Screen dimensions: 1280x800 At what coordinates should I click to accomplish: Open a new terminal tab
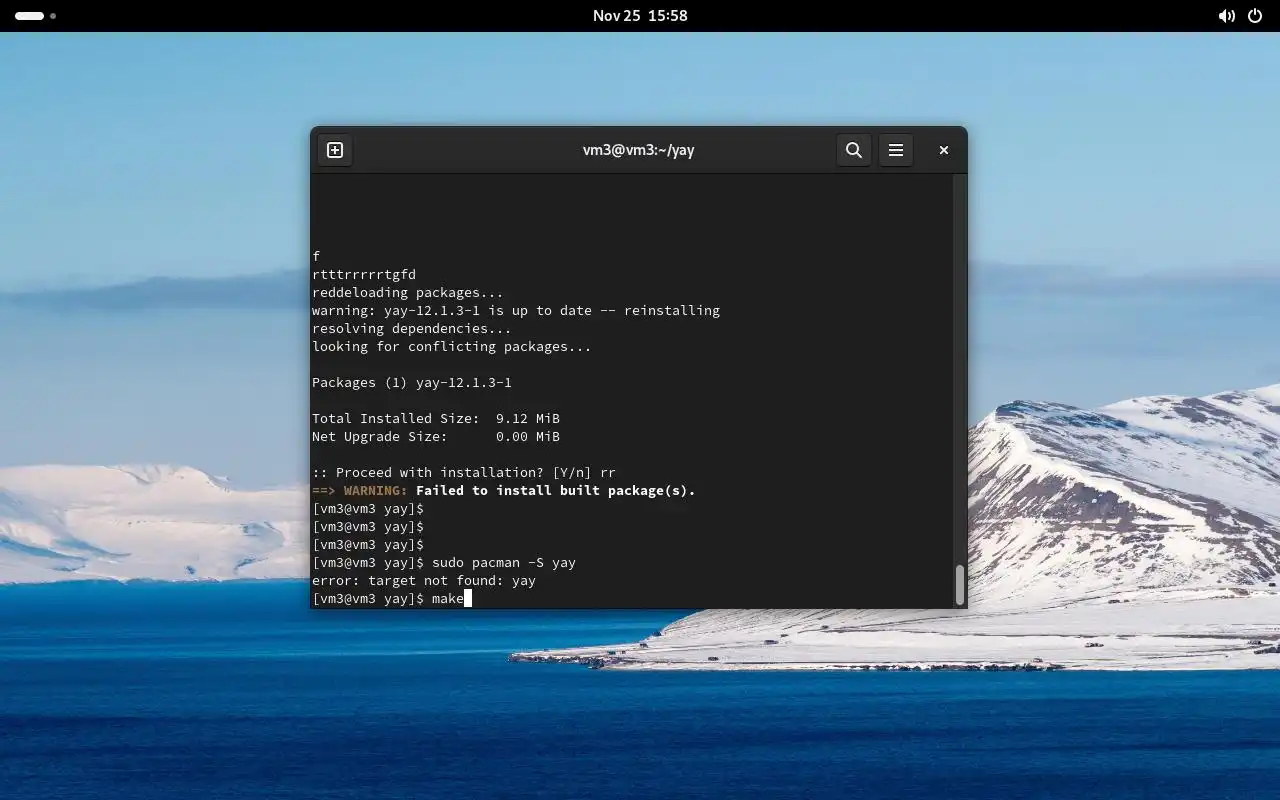click(335, 150)
